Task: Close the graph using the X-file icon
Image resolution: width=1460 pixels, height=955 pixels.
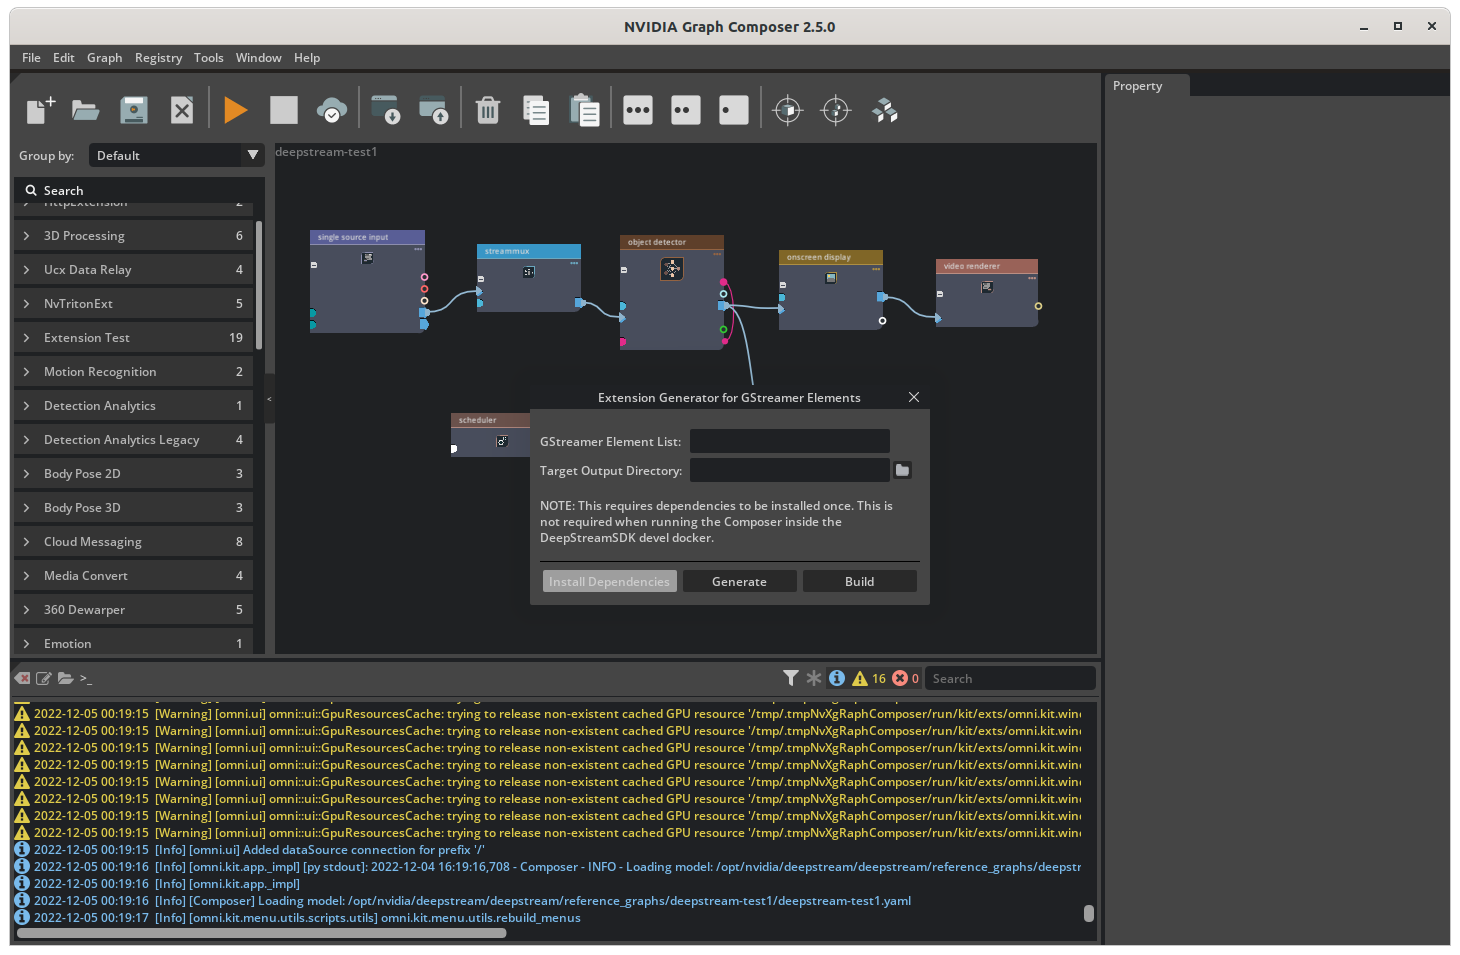Action: pos(182,110)
